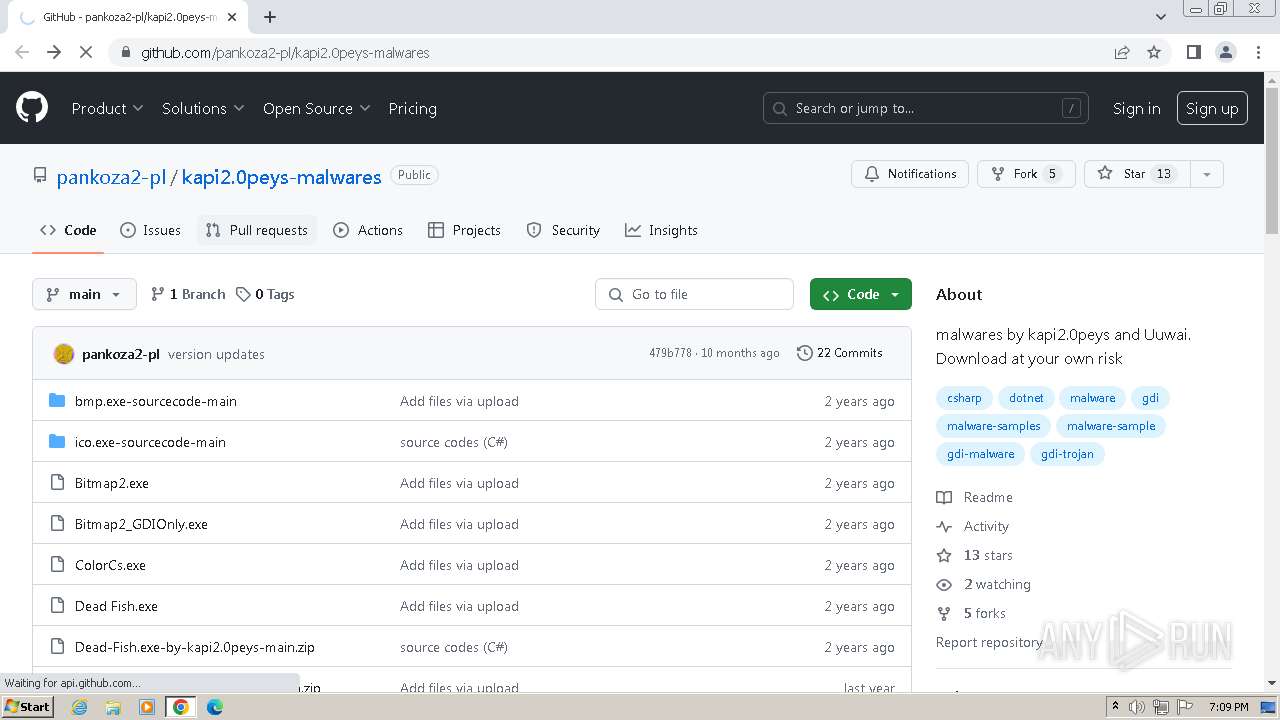Focus the Go to file field
Image resolution: width=1280 pixels, height=720 pixels.
695,294
